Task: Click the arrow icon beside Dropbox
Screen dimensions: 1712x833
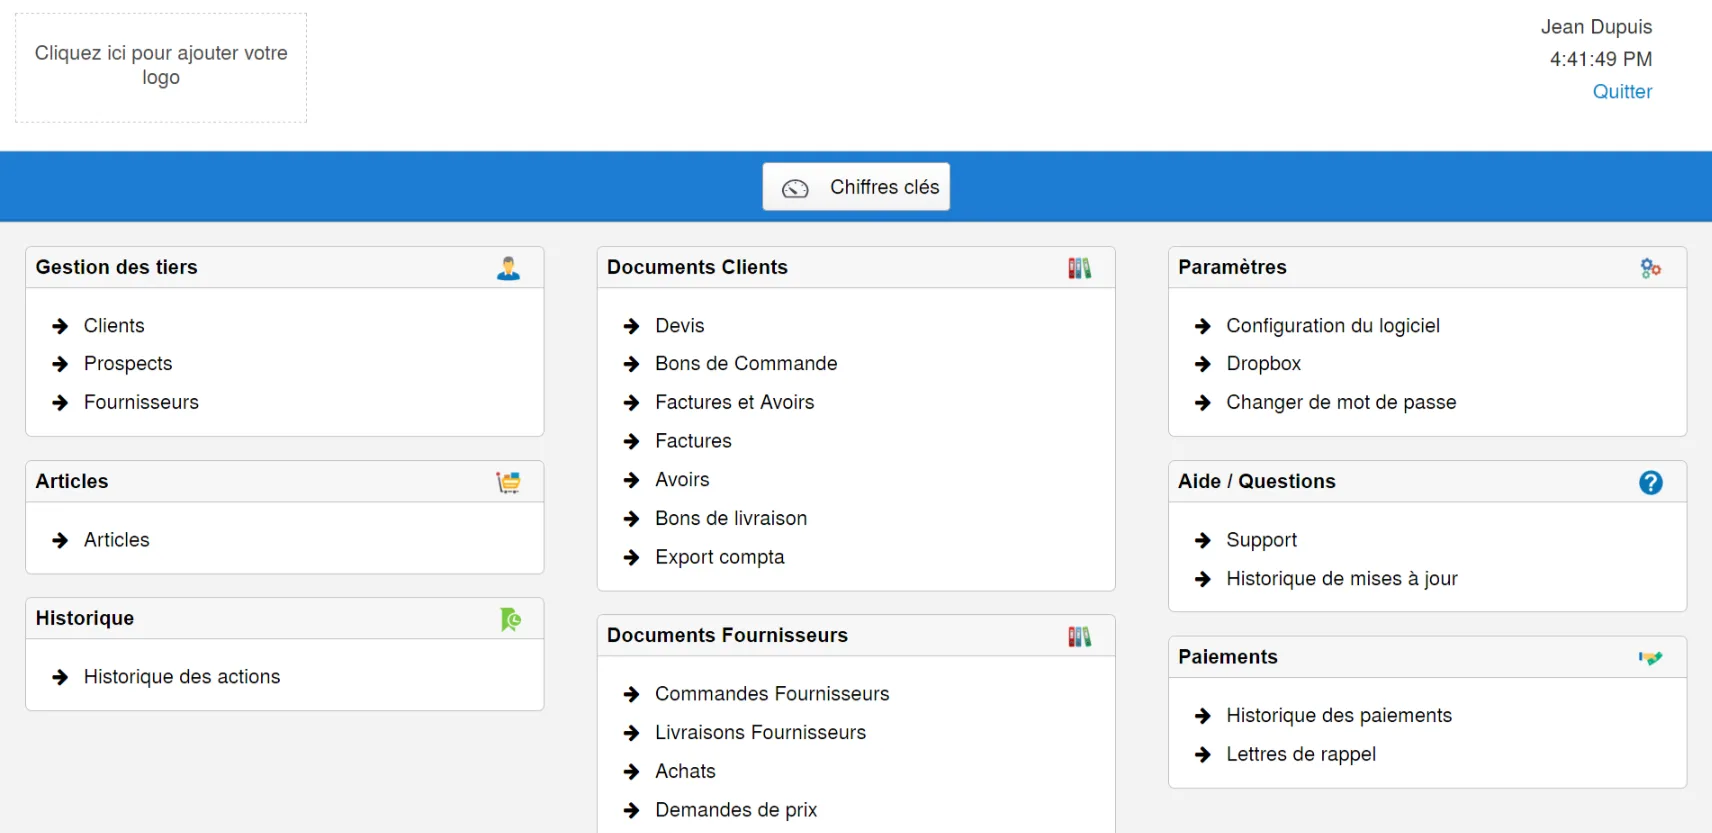Action: pos(1203,364)
